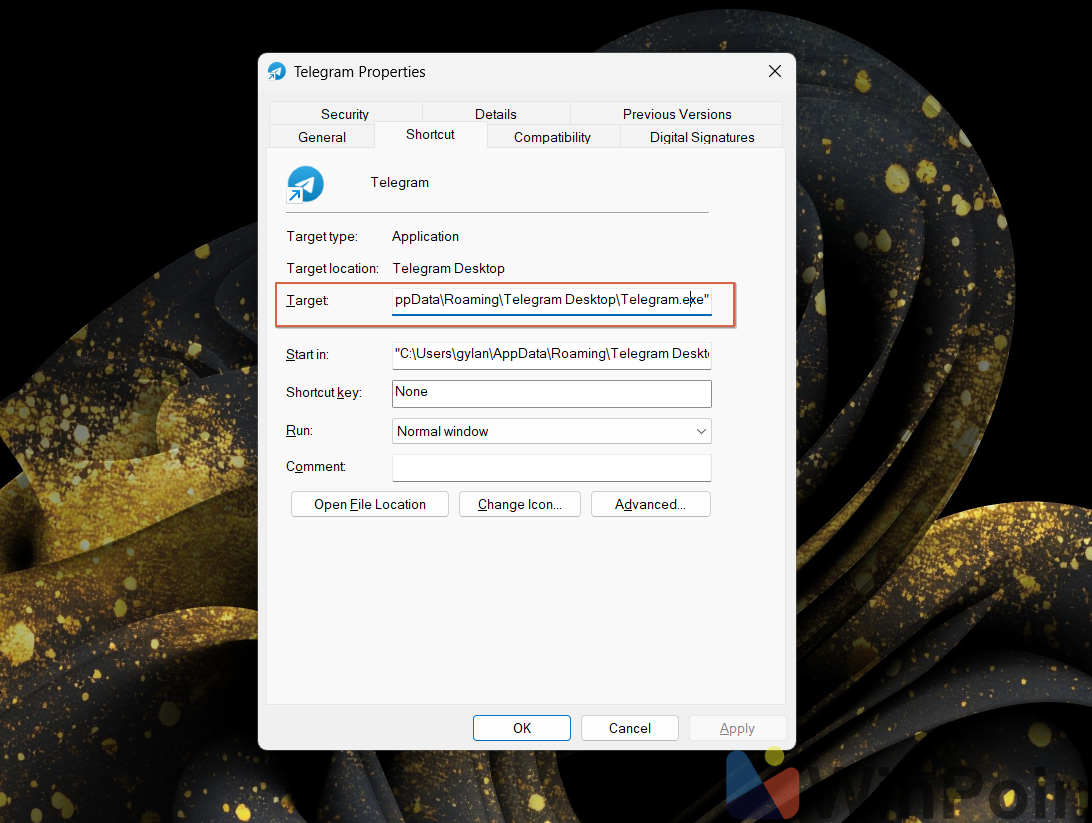Click the empty Comment field
Image resolution: width=1092 pixels, height=823 pixels.
tap(552, 467)
